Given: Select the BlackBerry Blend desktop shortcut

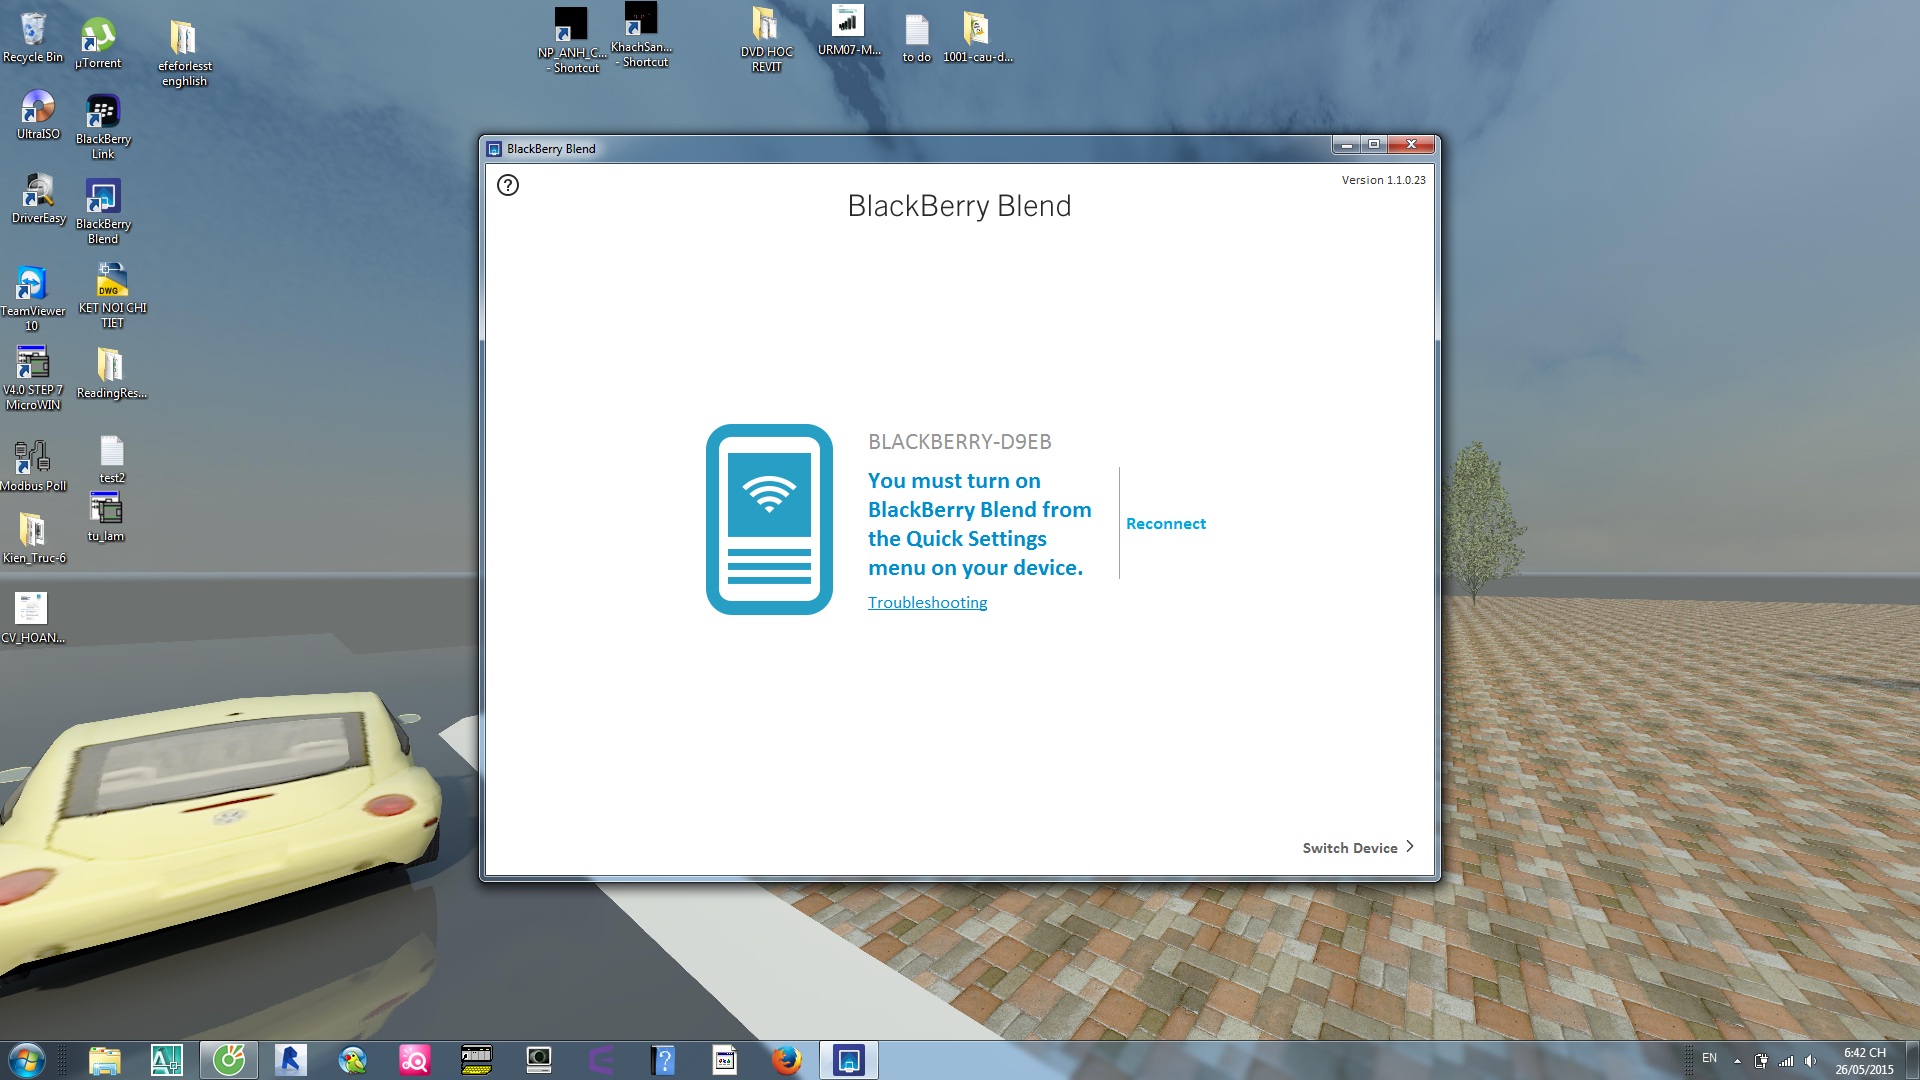Looking at the screenshot, I should pos(103,211).
